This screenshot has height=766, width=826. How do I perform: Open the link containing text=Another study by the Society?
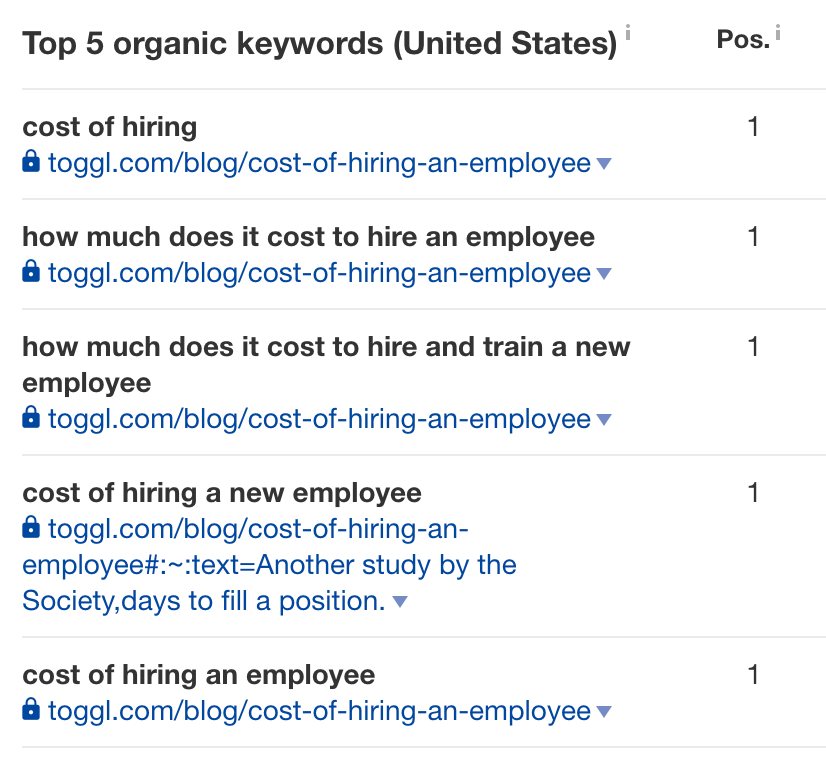[269, 565]
